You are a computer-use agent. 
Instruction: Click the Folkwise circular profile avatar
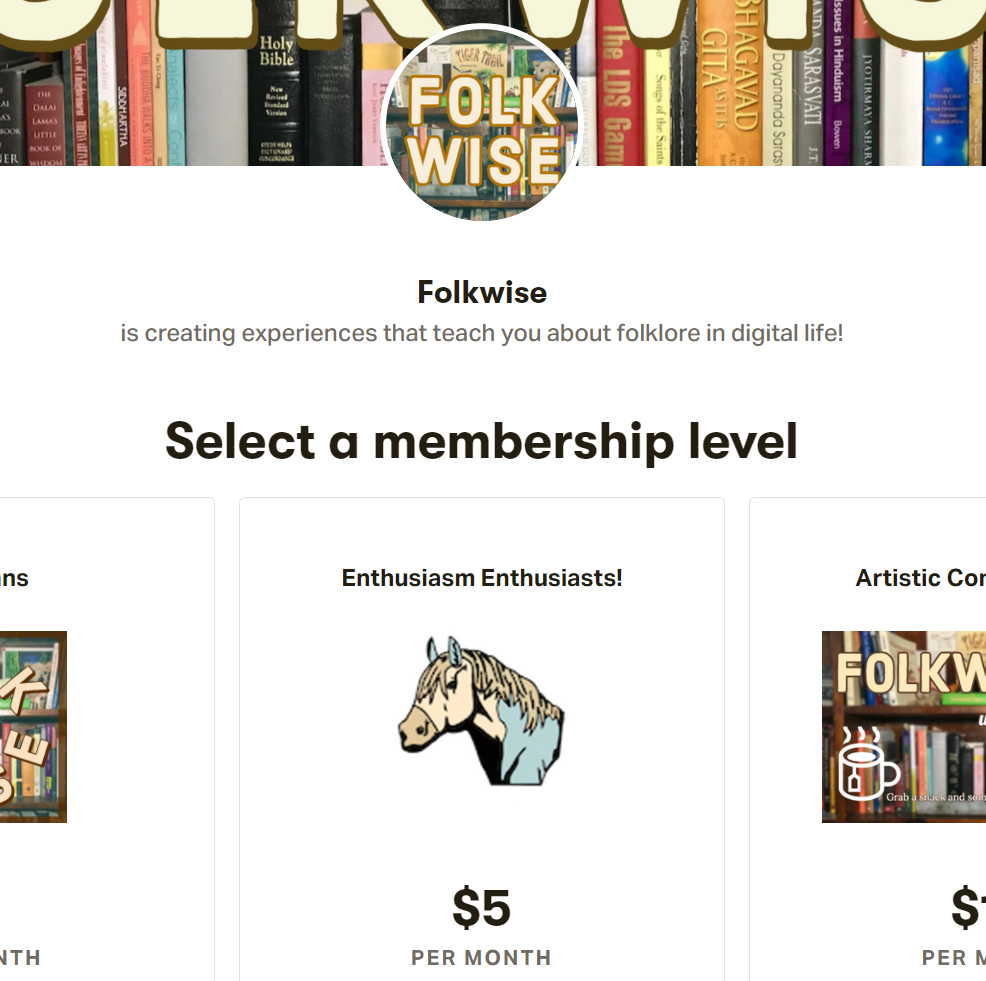point(482,123)
